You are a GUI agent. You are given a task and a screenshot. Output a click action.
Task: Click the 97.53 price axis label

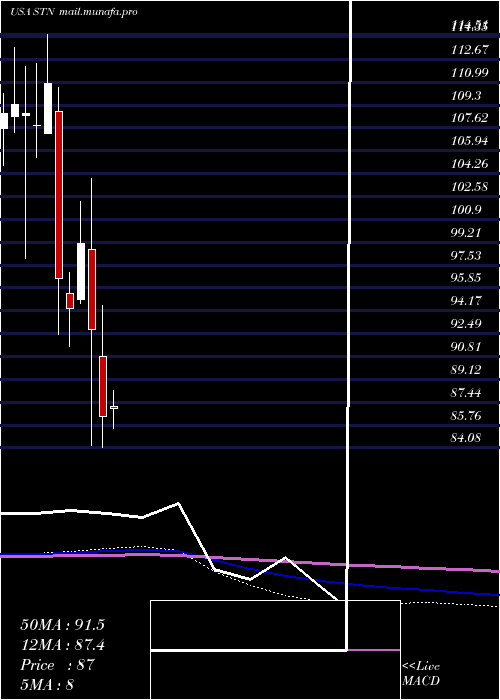click(x=466, y=256)
